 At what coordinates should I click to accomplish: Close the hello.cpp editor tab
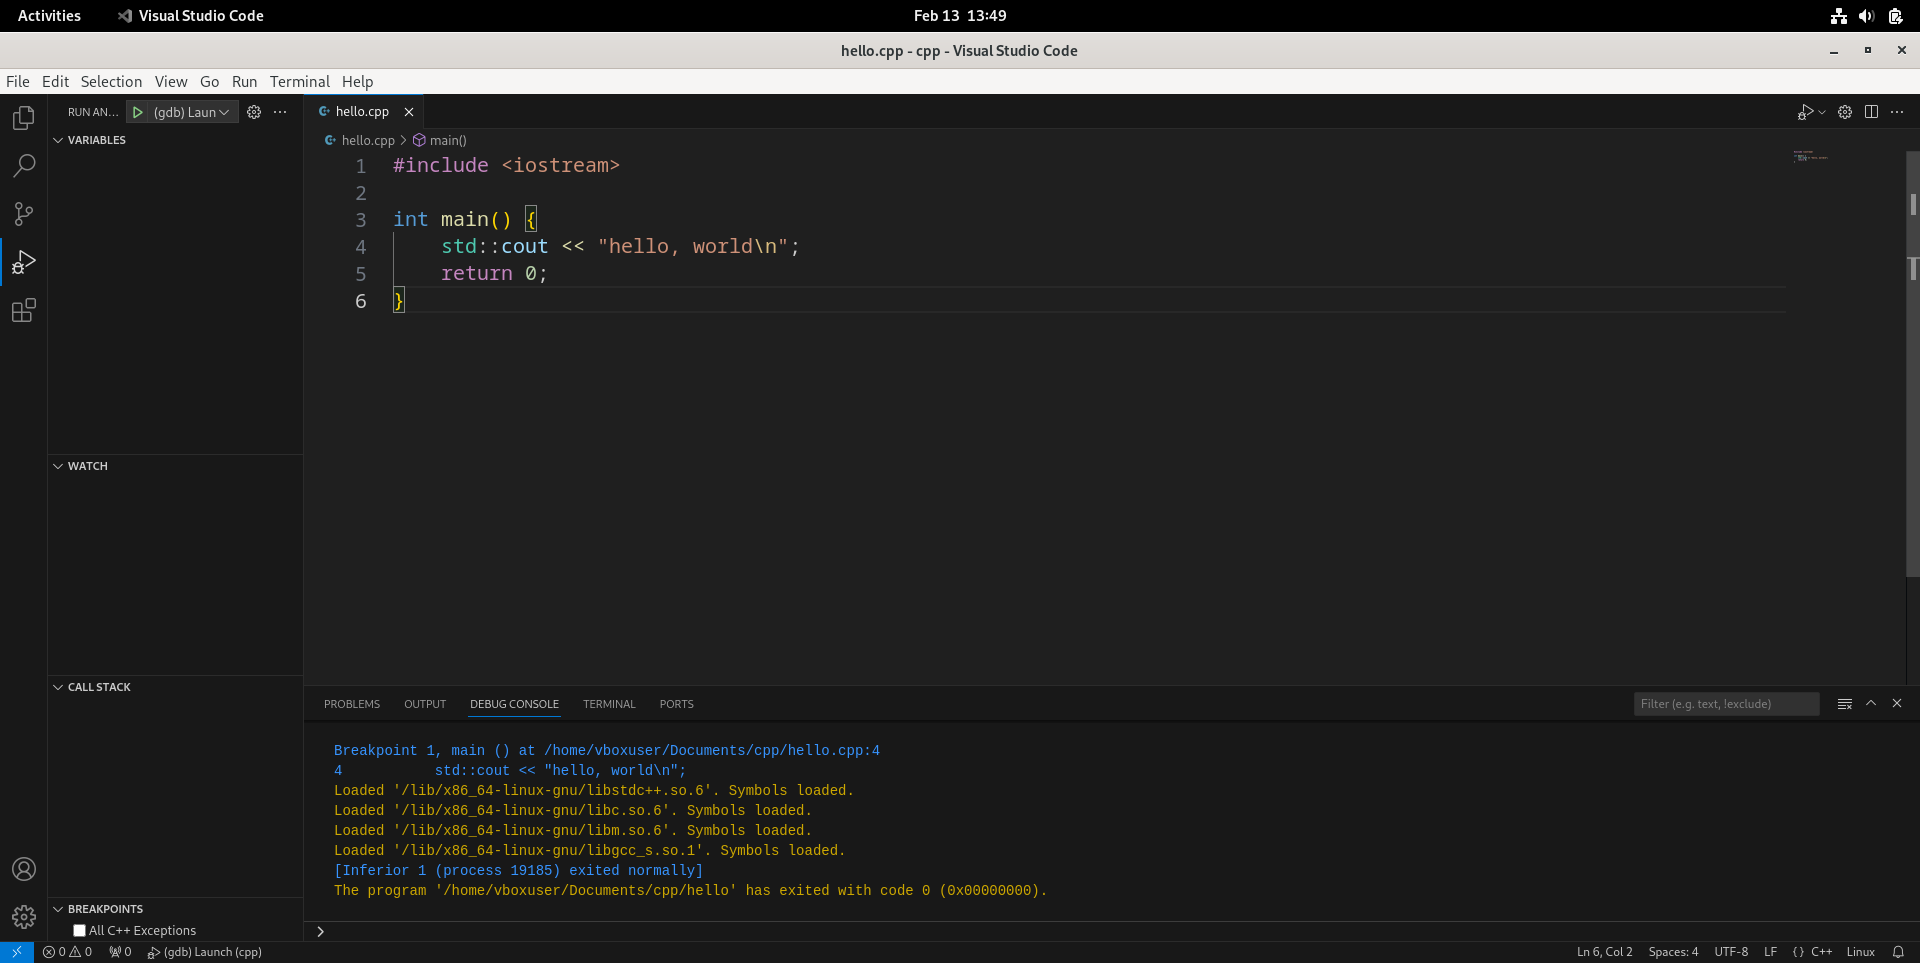coord(409,112)
